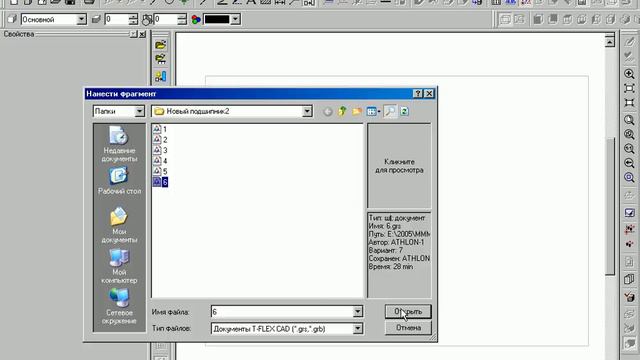Viewport: 640px width, 360px height.
Task: Click the wireframe cube view icon
Action: (567, 19)
